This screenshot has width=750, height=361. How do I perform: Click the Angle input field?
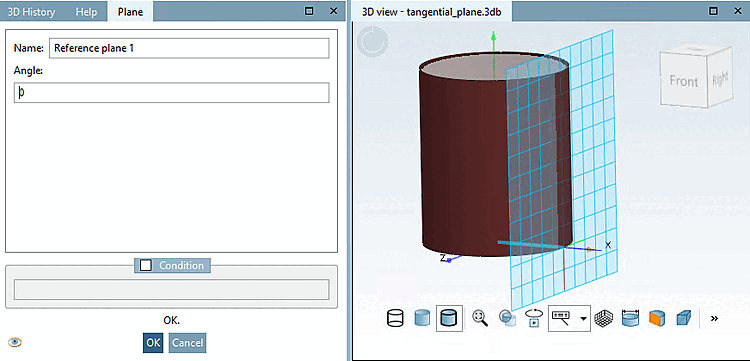point(171,92)
